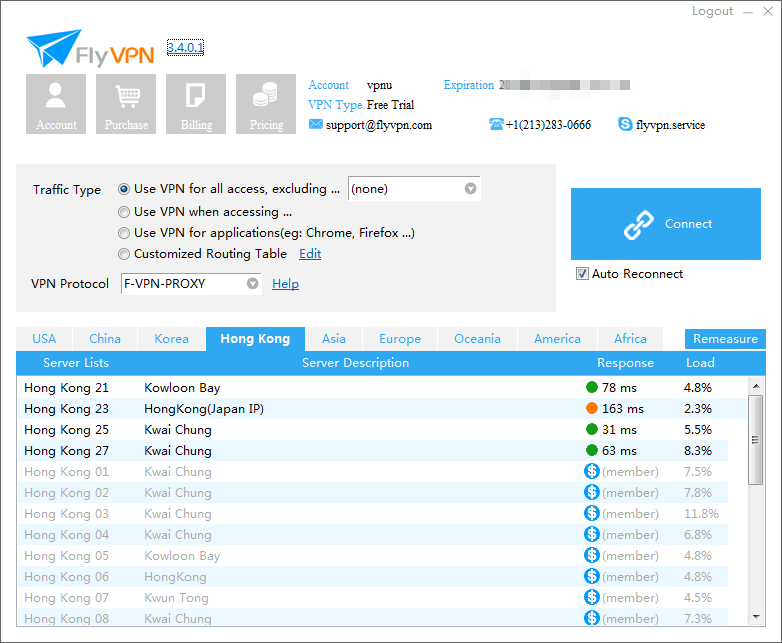The image size is (782, 643).
Task: Switch to the USA server tab
Action: [44, 339]
